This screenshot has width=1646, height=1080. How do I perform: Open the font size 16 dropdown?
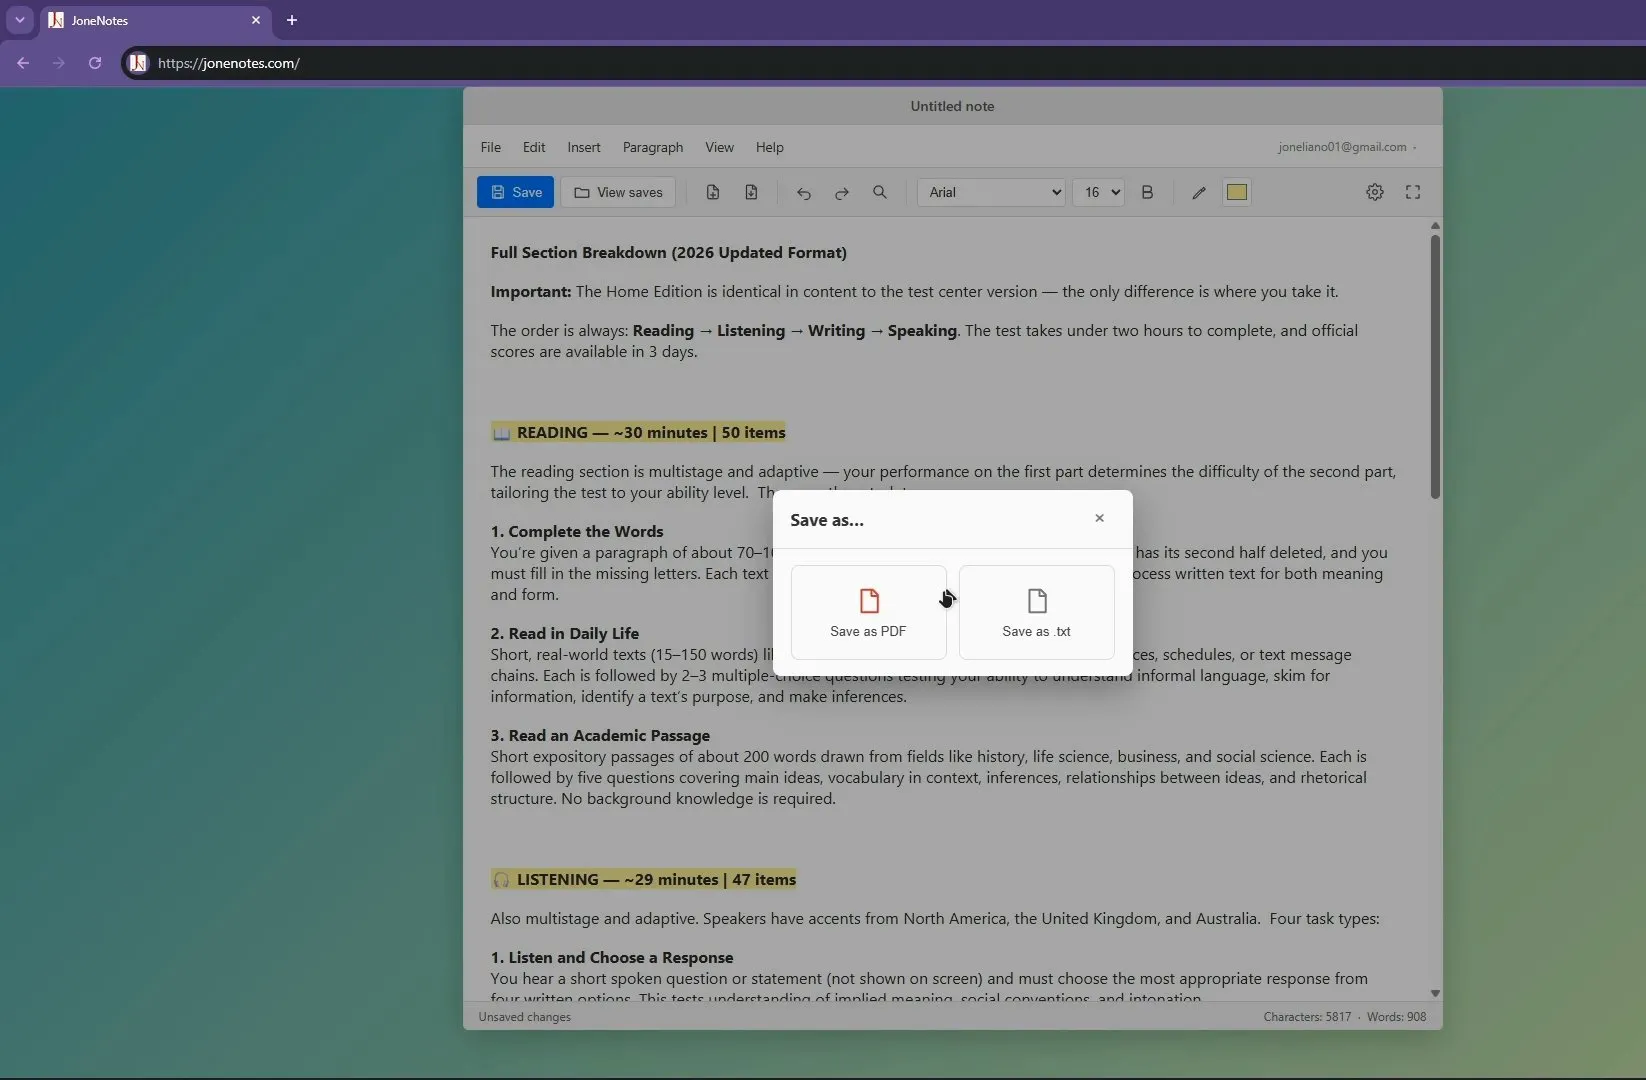point(1098,192)
